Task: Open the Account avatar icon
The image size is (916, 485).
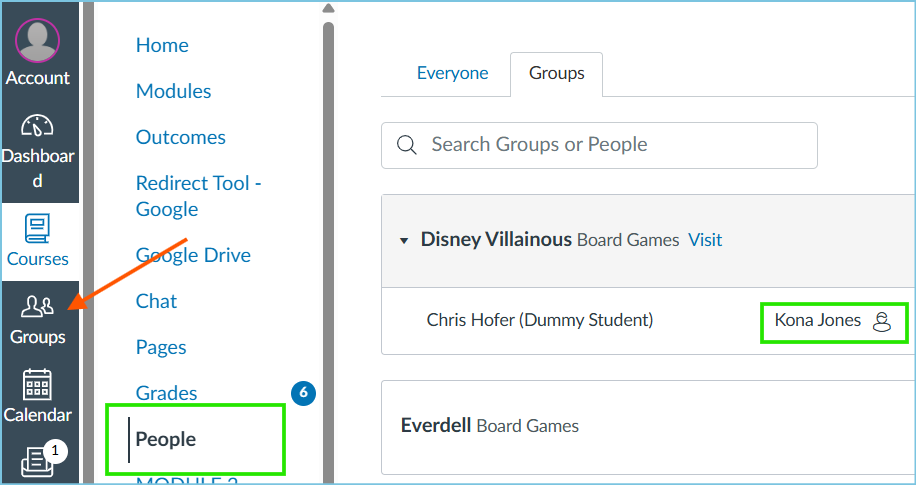Action: 38,41
